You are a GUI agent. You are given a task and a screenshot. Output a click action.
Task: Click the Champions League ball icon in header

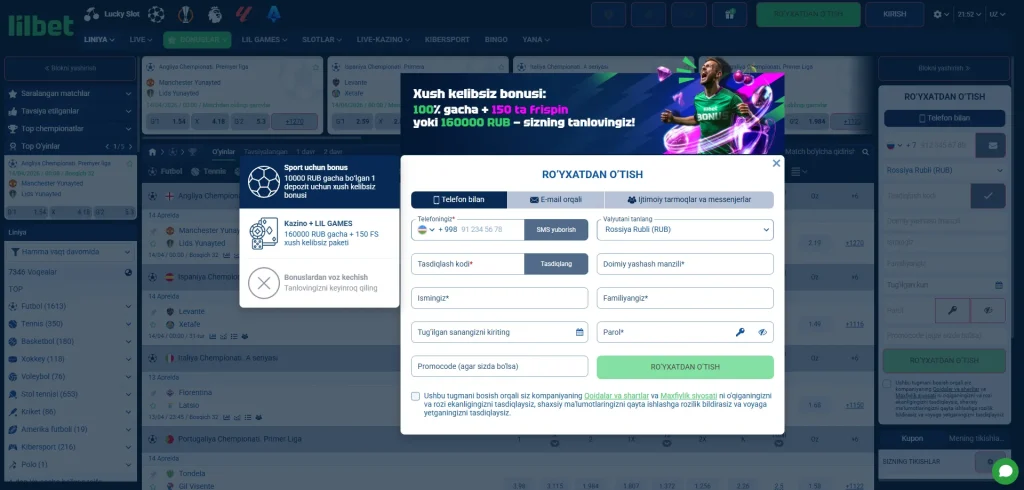click(155, 15)
